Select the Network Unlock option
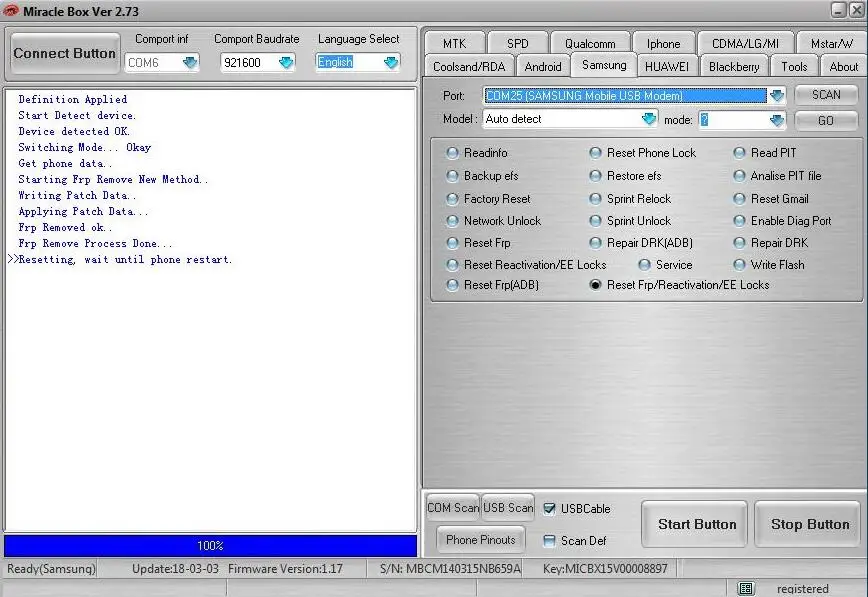Image resolution: width=868 pixels, height=597 pixels. pyautogui.click(x=452, y=220)
